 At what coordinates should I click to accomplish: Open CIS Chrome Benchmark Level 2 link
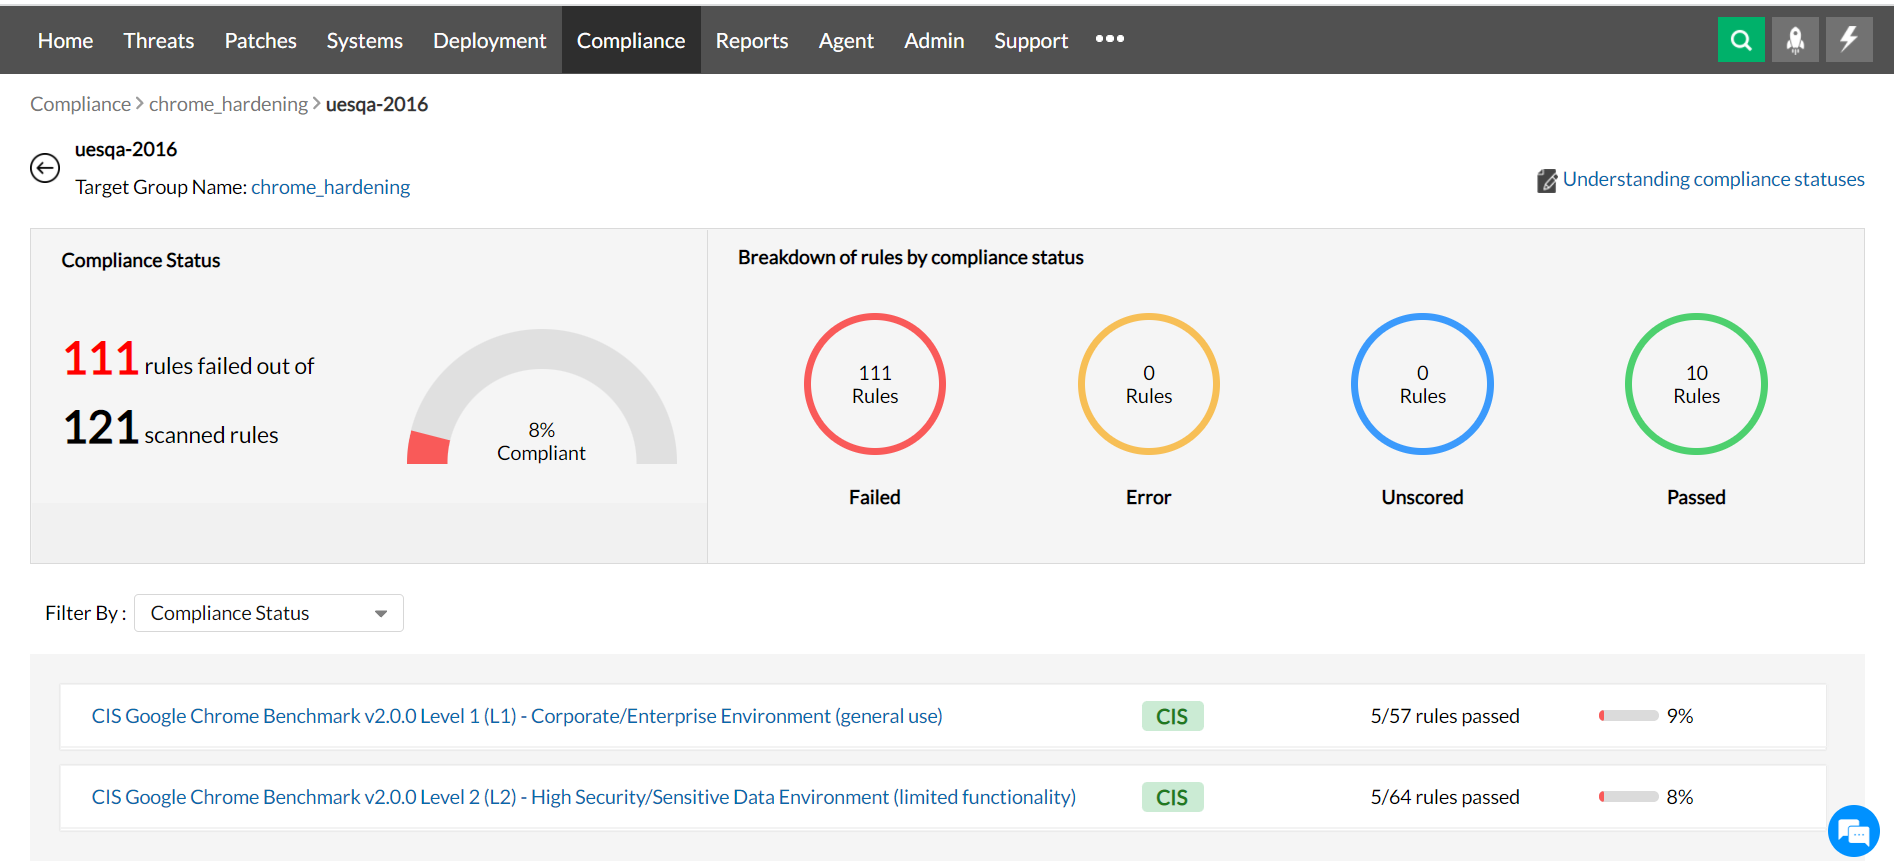(x=584, y=797)
